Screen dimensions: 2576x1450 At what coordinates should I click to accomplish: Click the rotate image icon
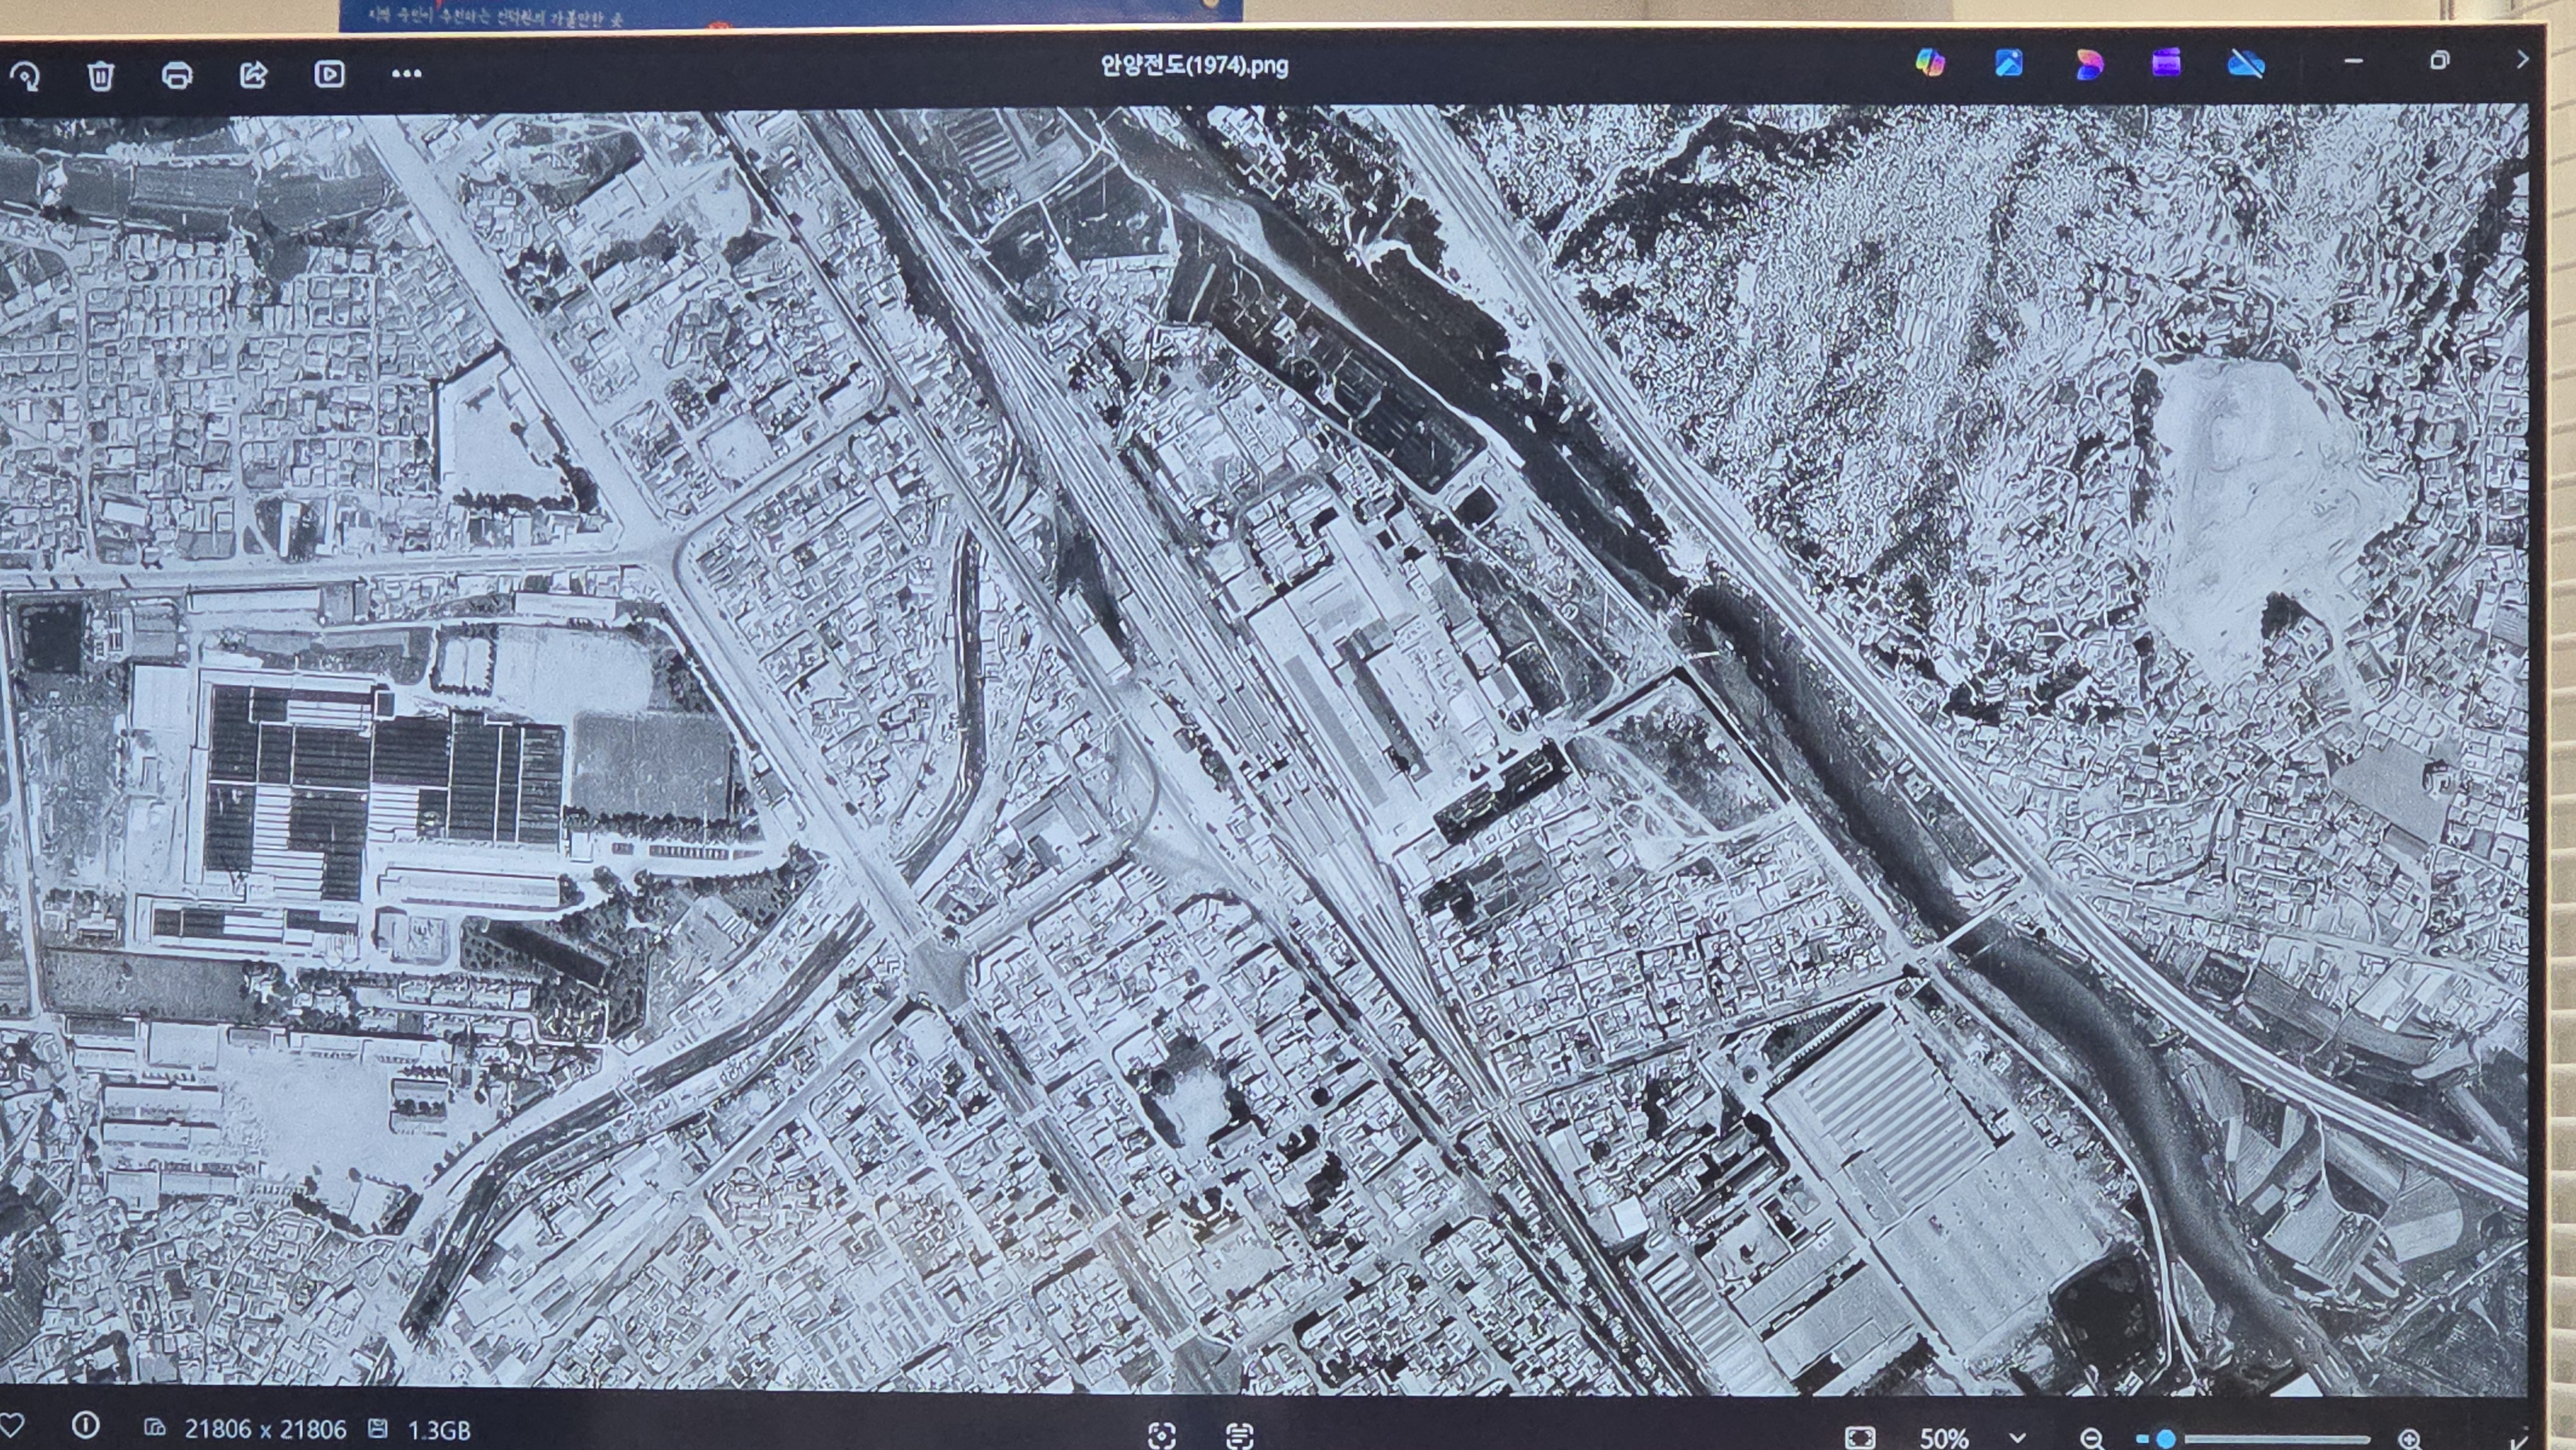(x=26, y=76)
